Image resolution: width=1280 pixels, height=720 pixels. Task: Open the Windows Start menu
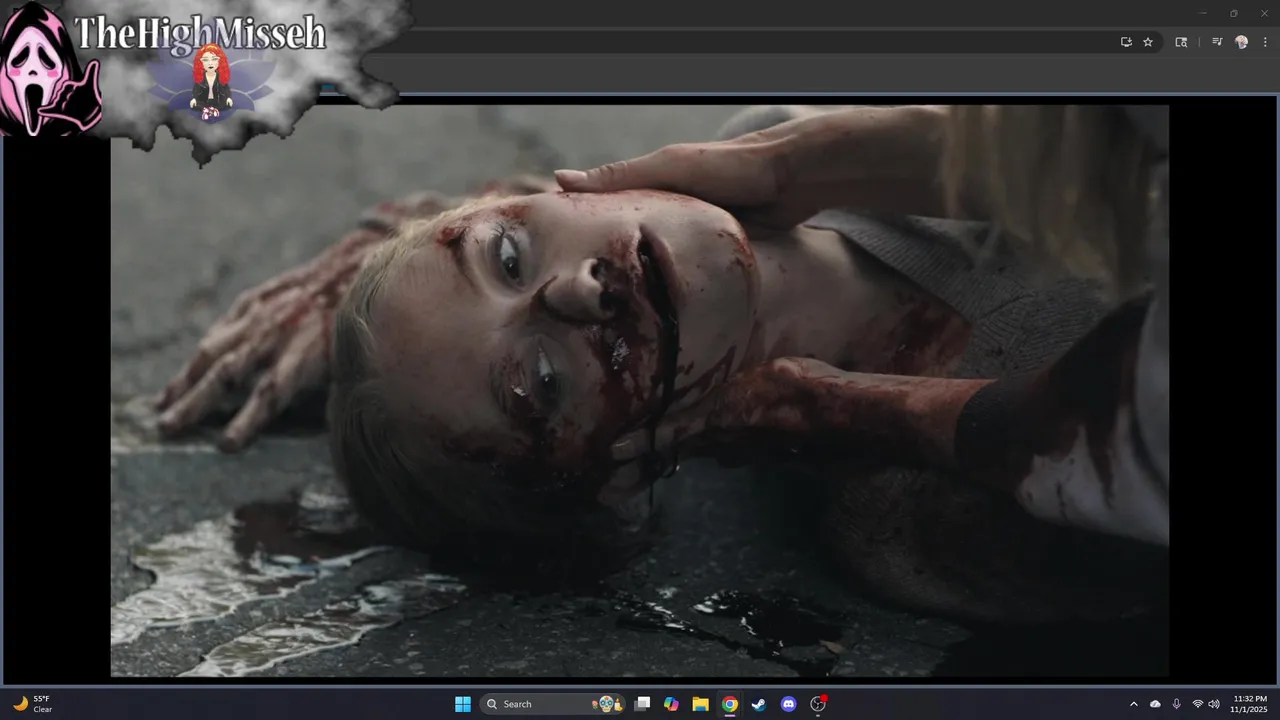(x=463, y=704)
